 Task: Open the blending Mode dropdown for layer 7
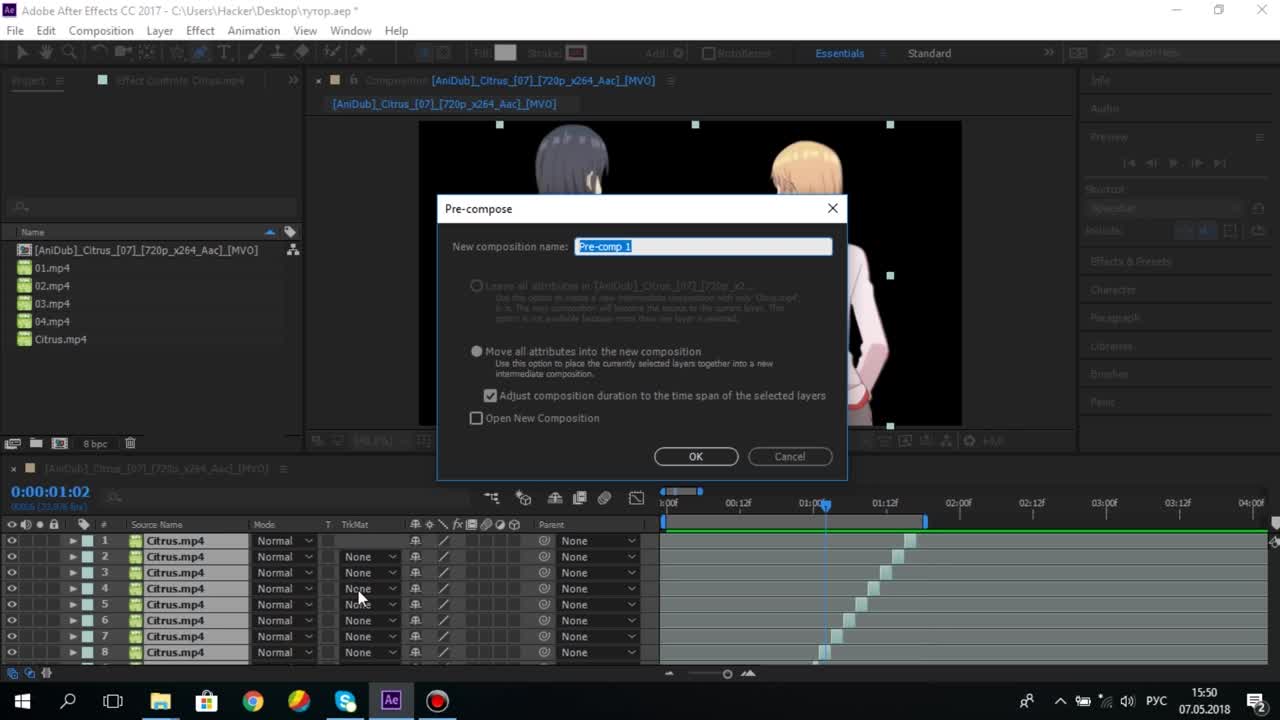(x=285, y=637)
